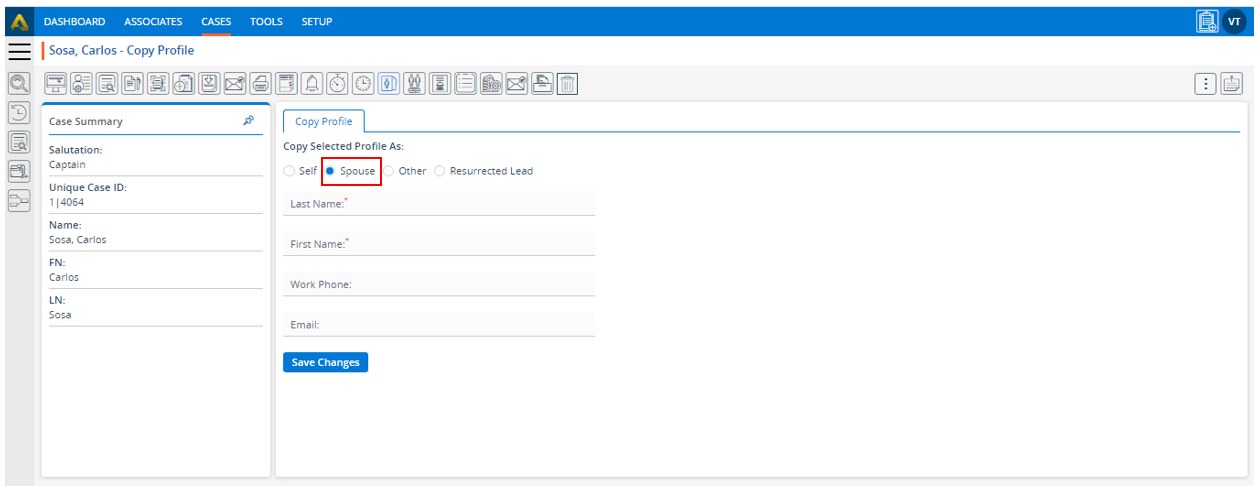
Task: Open the VT user avatar menu
Action: [1234, 21]
